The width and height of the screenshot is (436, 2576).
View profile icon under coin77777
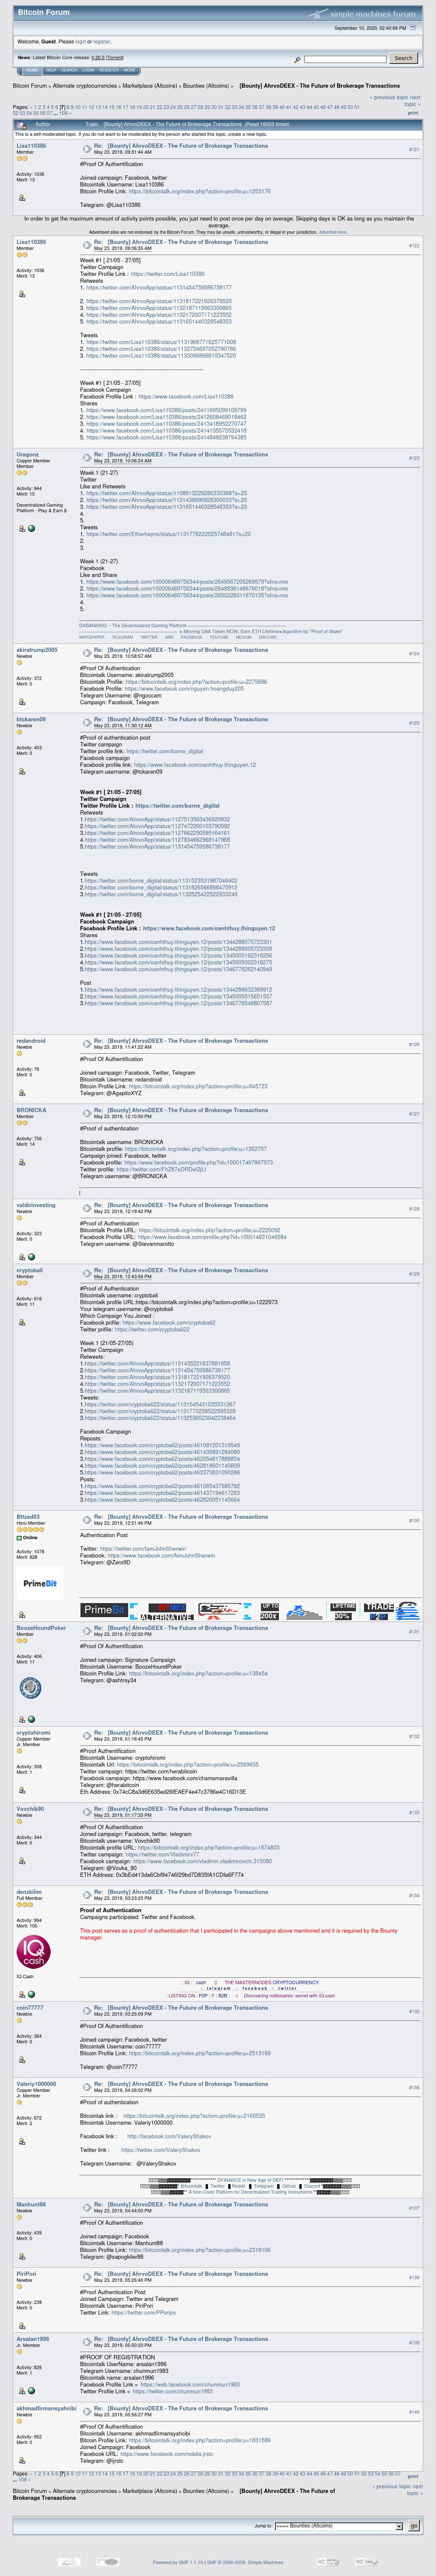pyautogui.click(x=22, y=2060)
